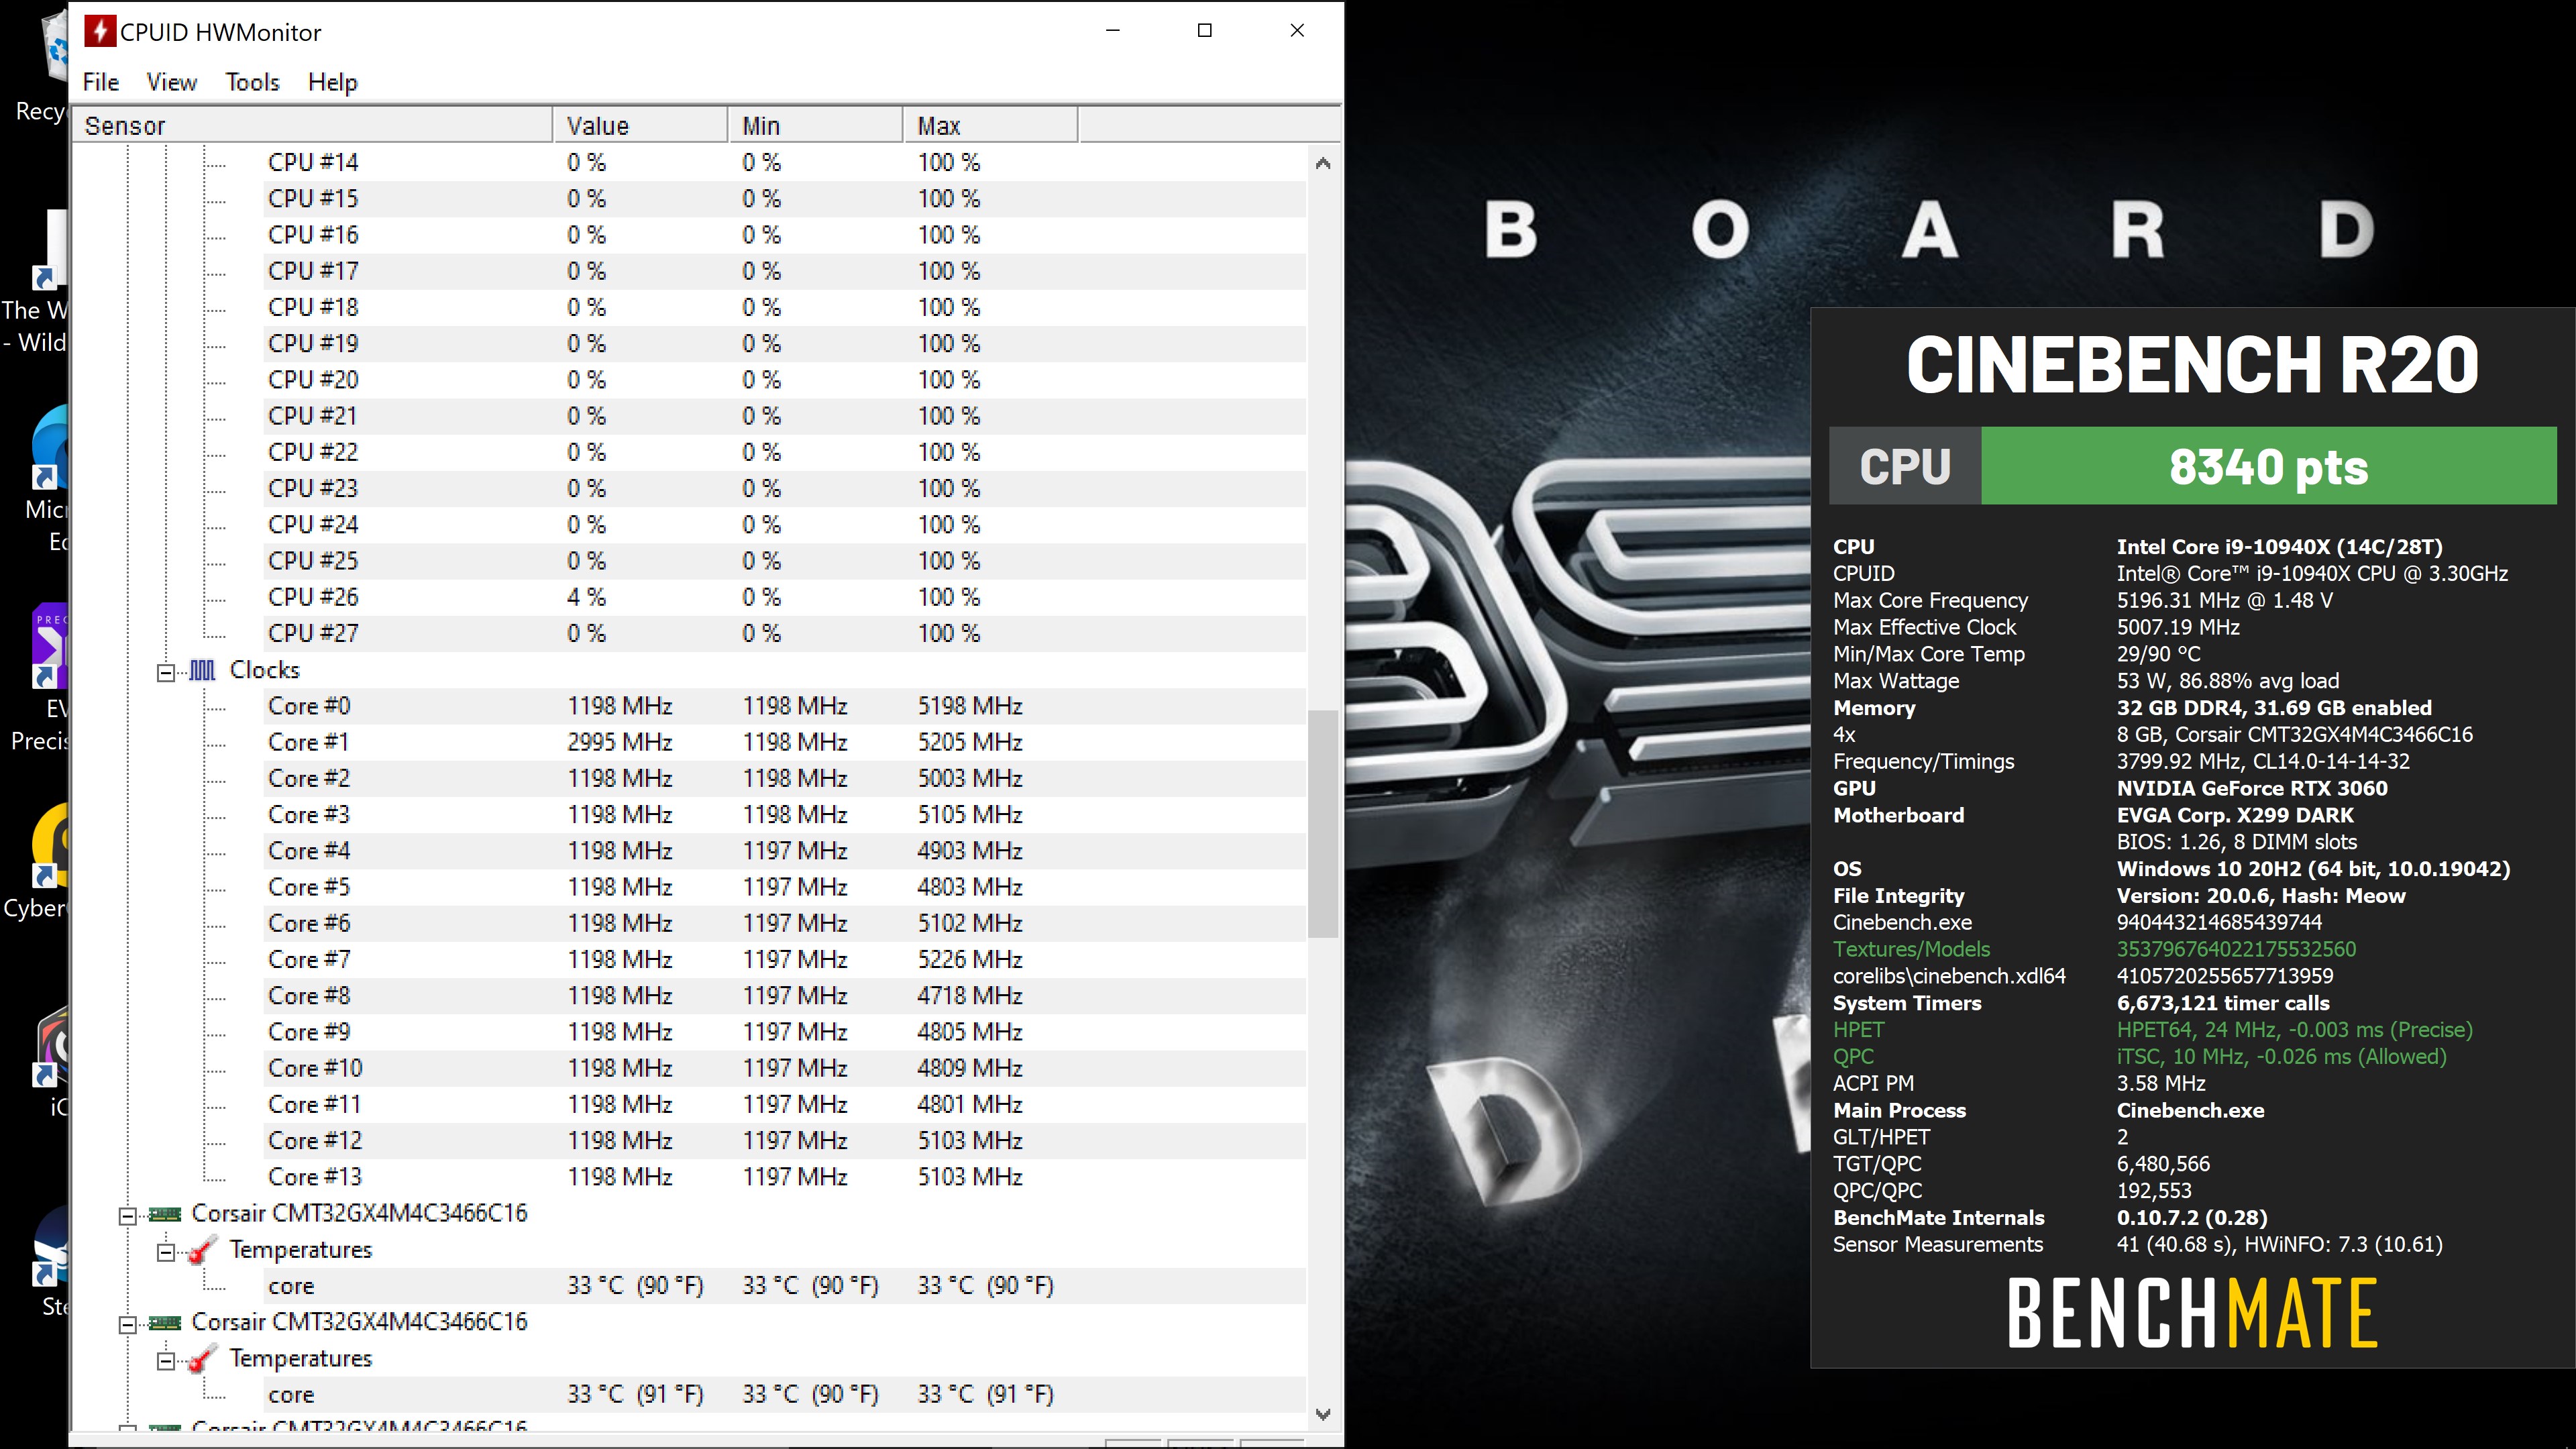Screen dimensions: 2576x1449
Task: Click the Max column header
Action: [x=990, y=126]
